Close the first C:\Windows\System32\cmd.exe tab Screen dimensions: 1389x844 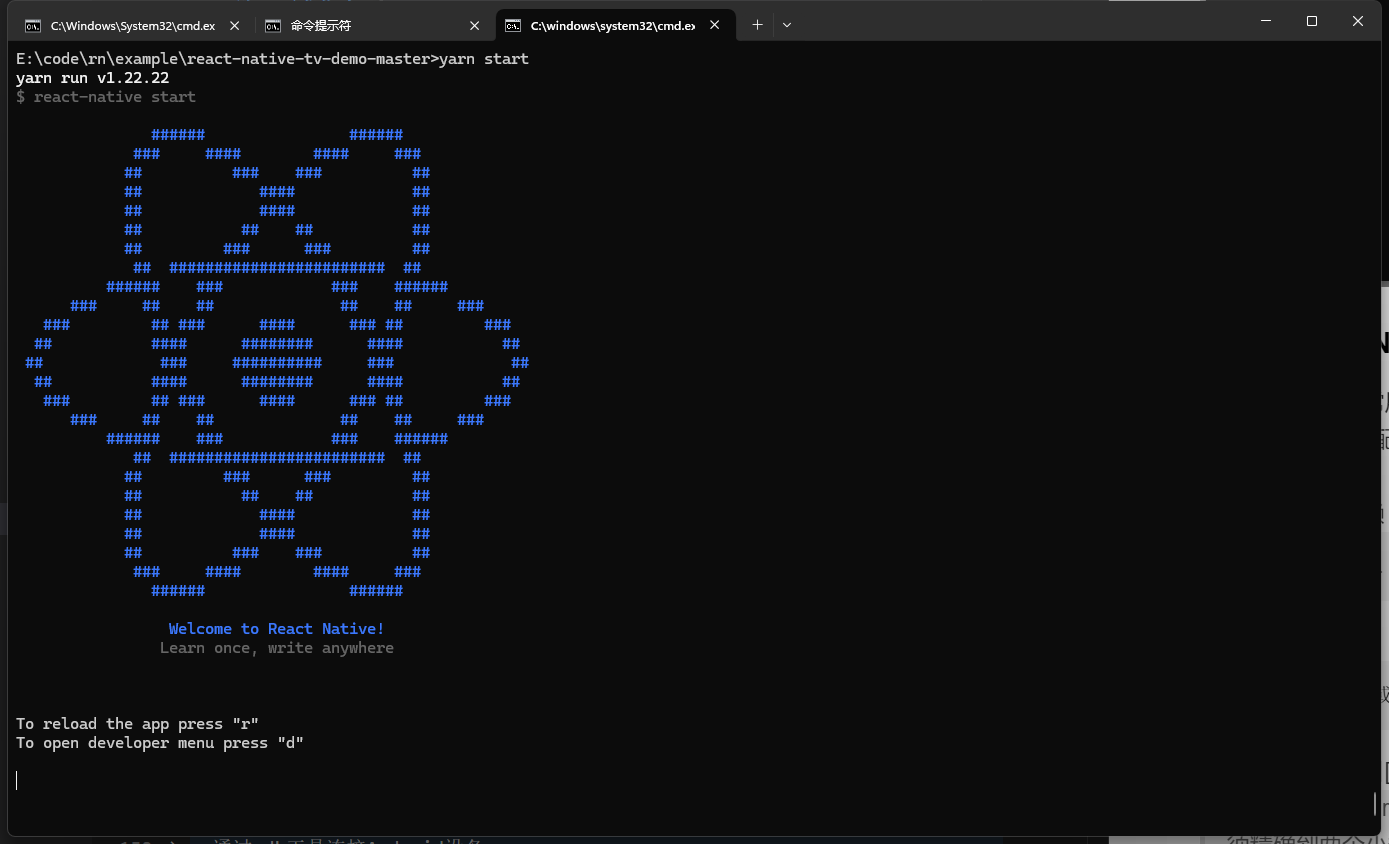tap(235, 25)
